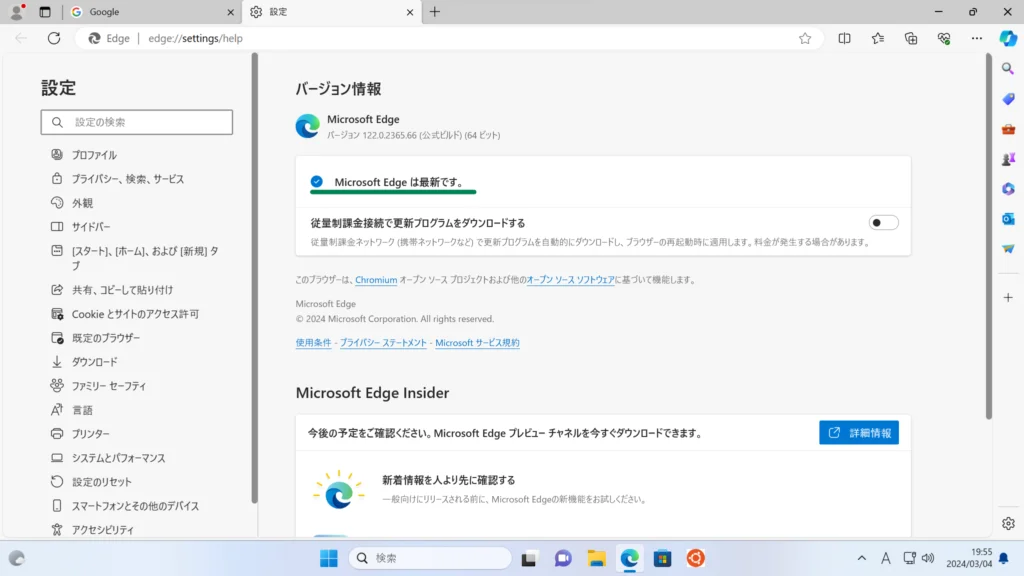The height and width of the screenshot is (576, 1024).
Task: Select プライバシー、検索、サービス in settings menu
Action: [127, 179]
